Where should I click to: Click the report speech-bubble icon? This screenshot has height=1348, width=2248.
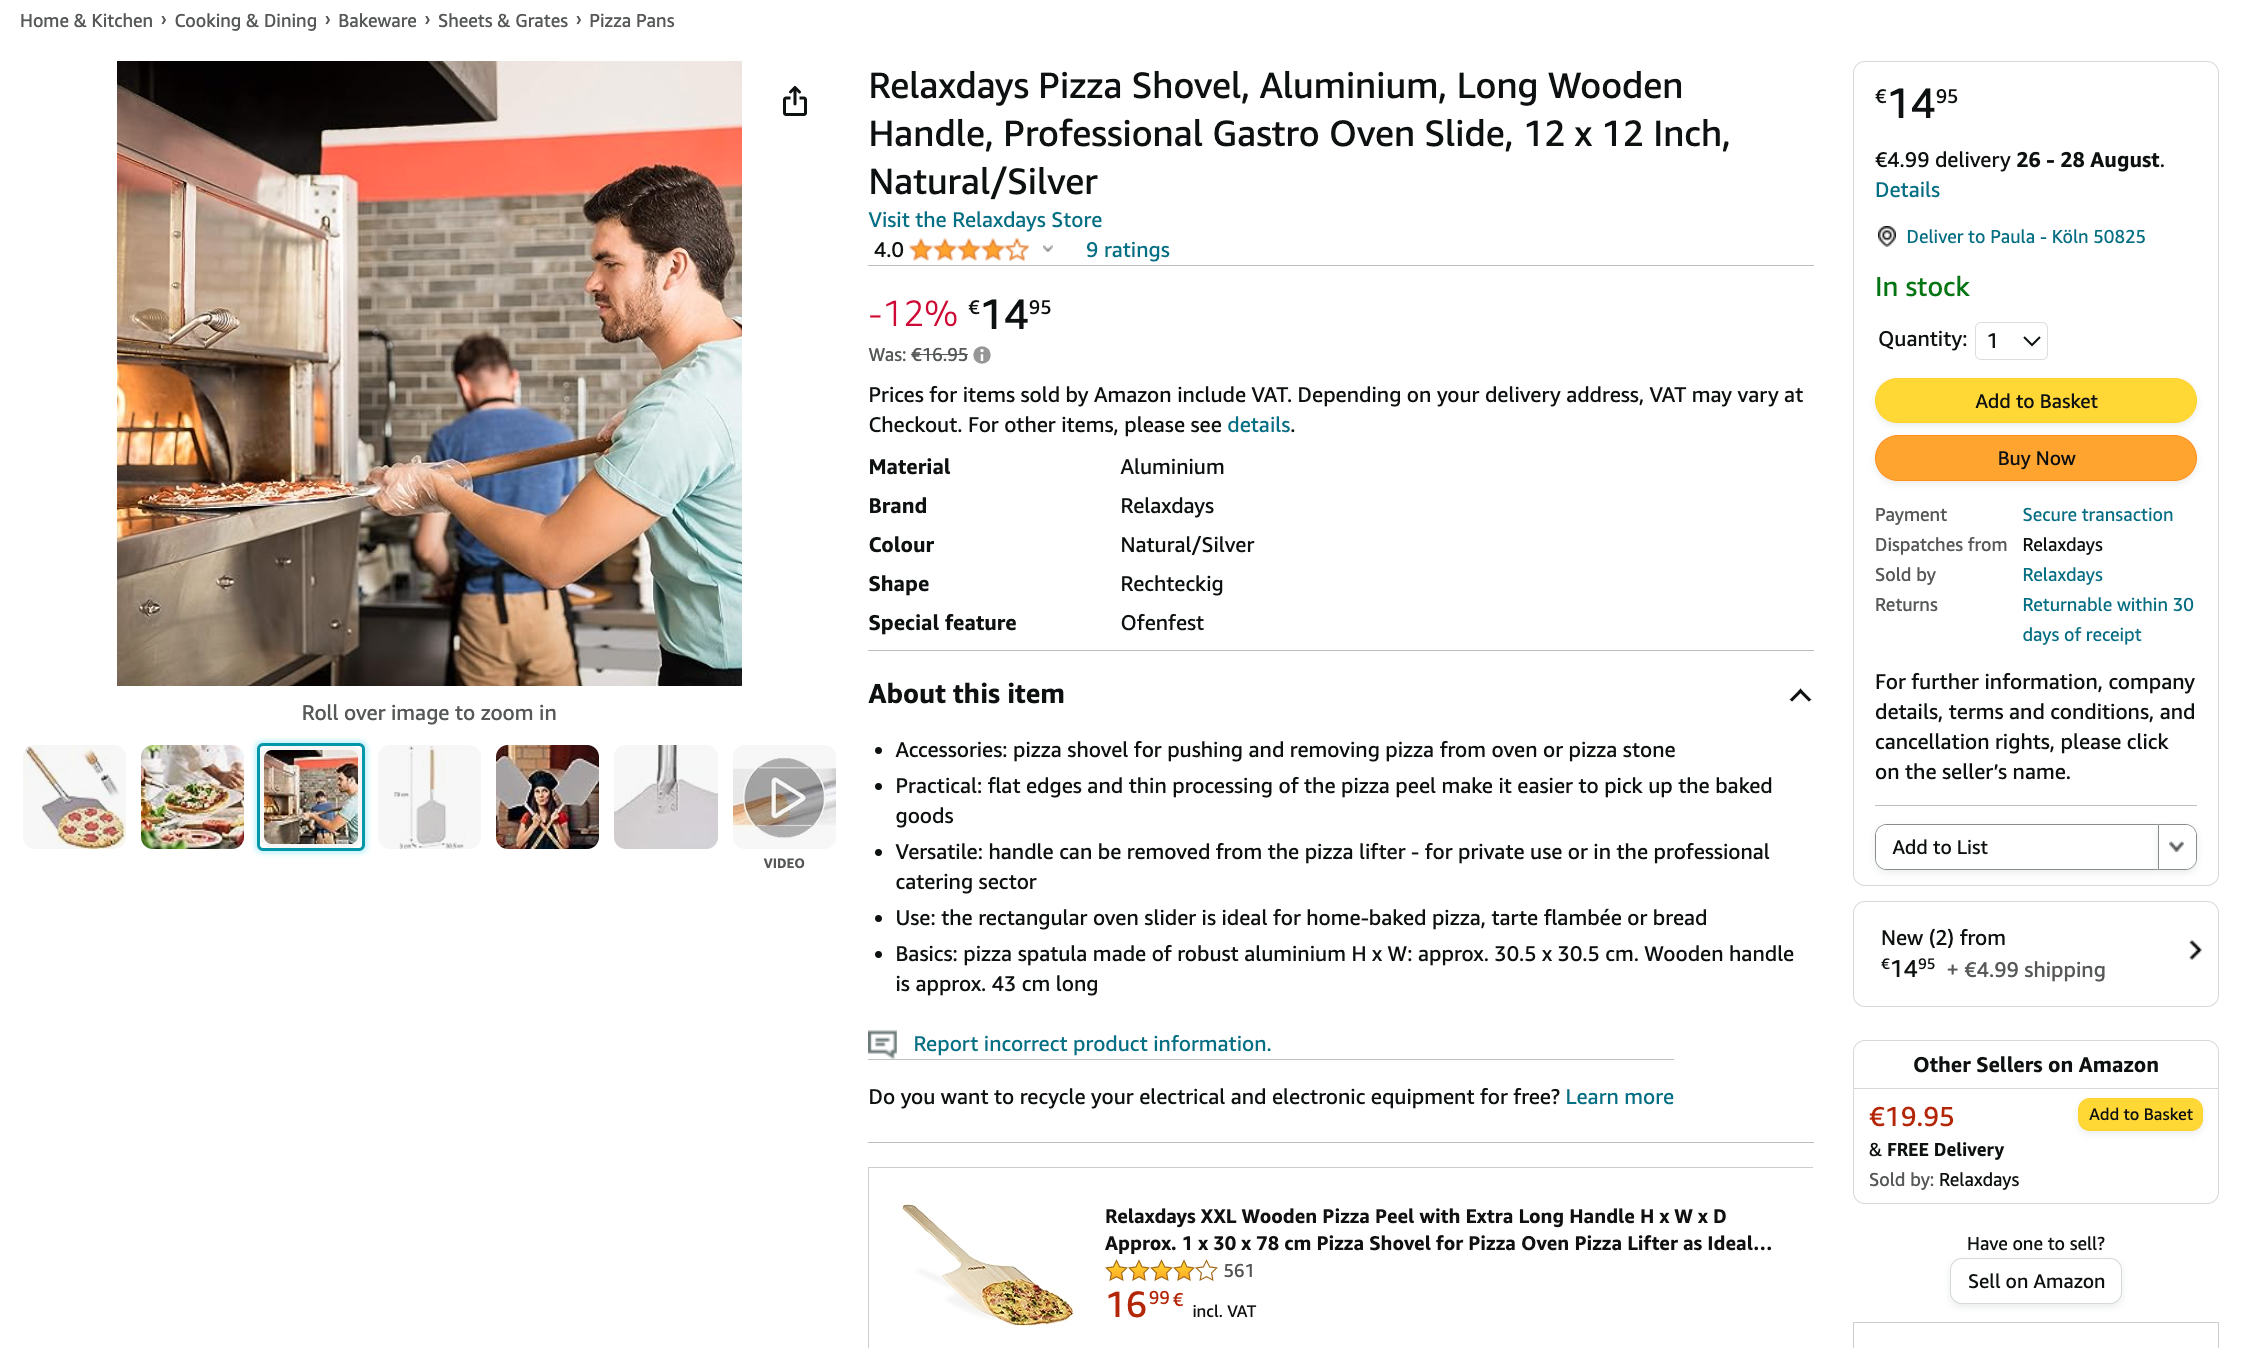tap(884, 1043)
